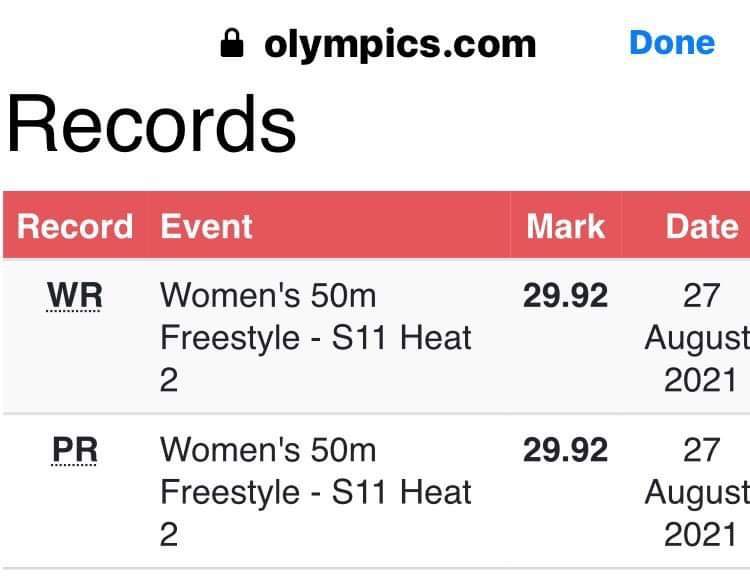
Task: Click the 29.92 mark in WR row
Action: coord(565,296)
